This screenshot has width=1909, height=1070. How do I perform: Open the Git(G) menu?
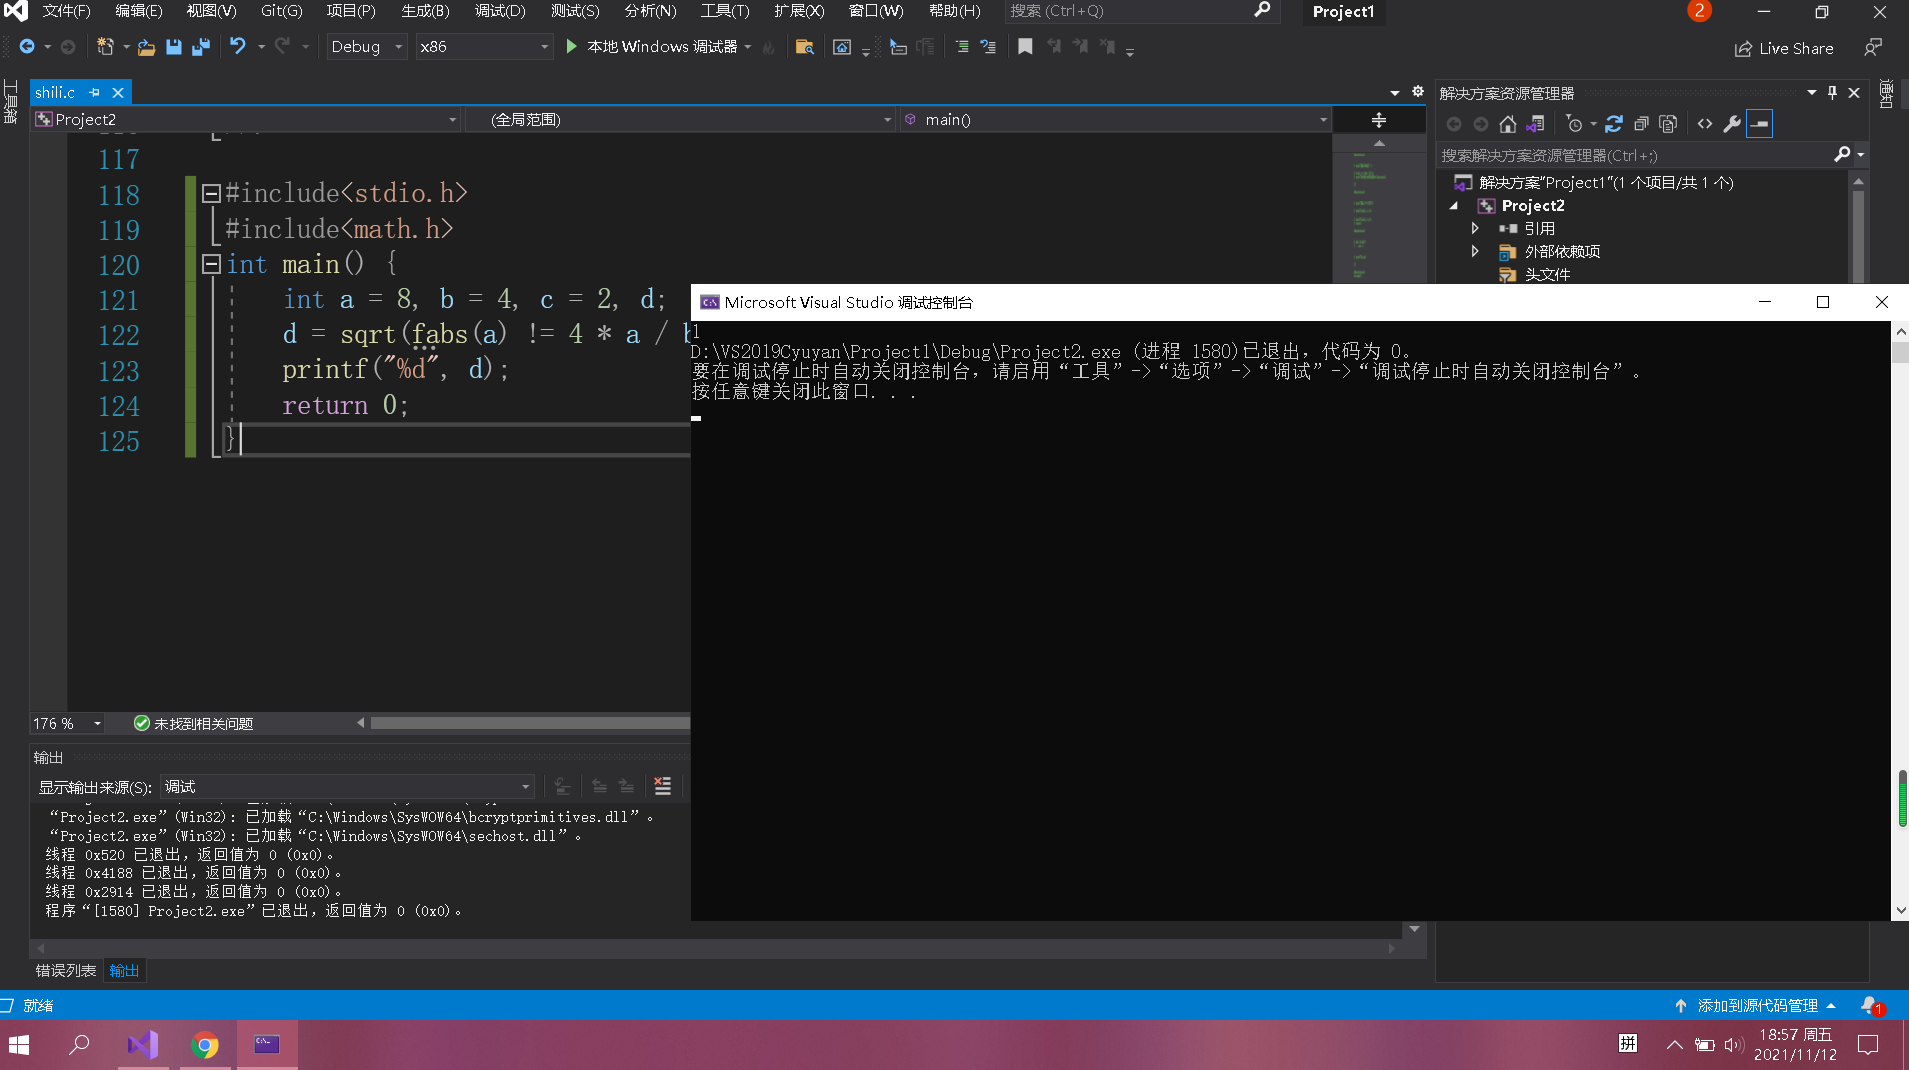(281, 11)
